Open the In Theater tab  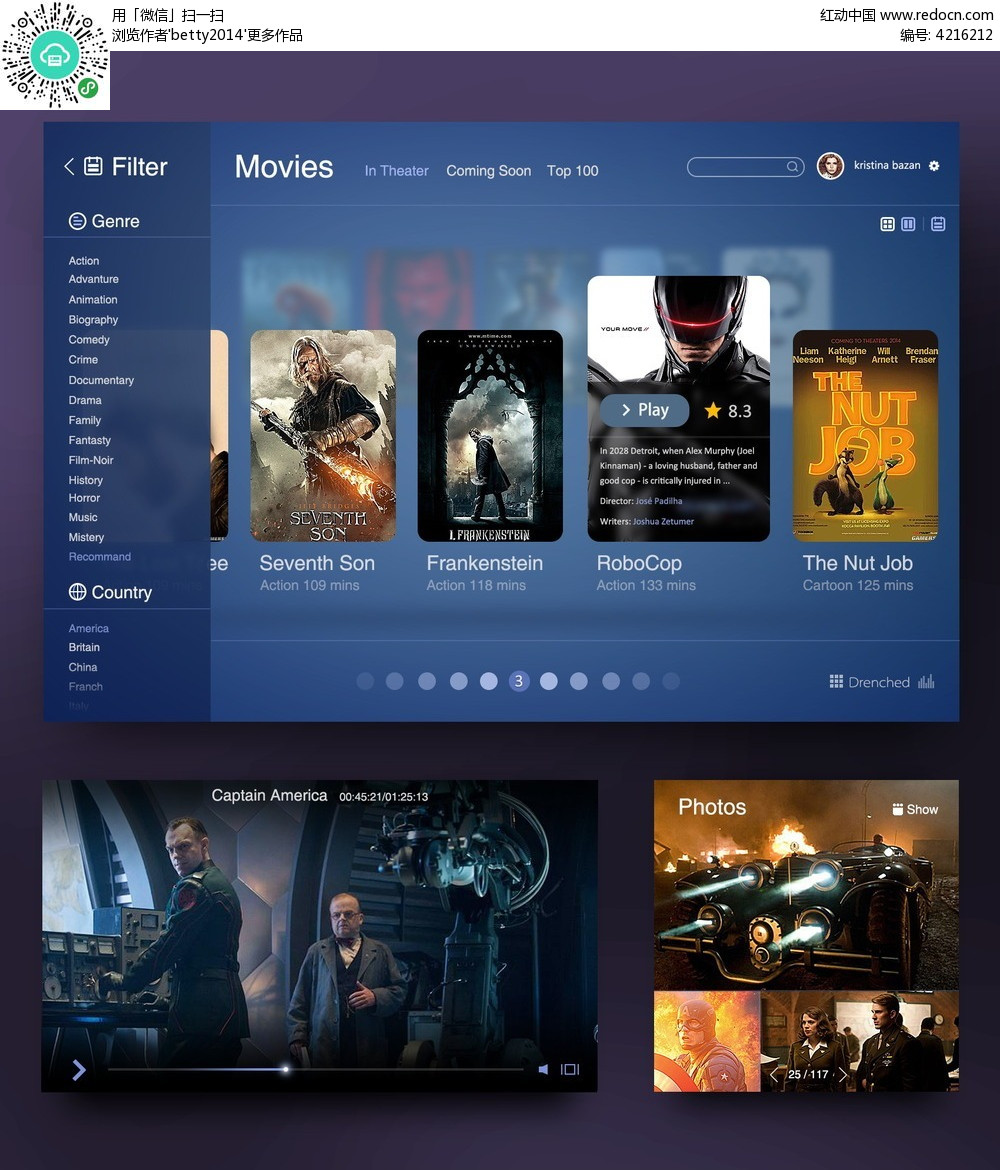pyautogui.click(x=396, y=171)
